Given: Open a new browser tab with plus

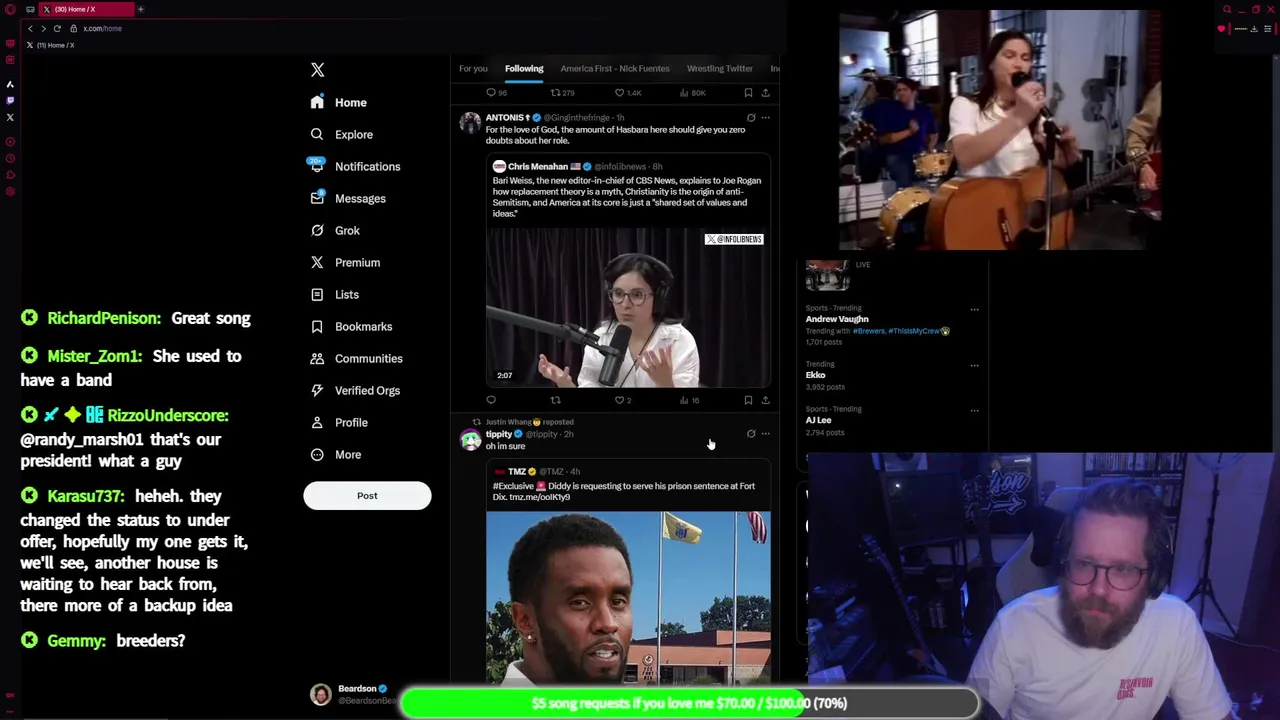Looking at the screenshot, I should [x=141, y=9].
